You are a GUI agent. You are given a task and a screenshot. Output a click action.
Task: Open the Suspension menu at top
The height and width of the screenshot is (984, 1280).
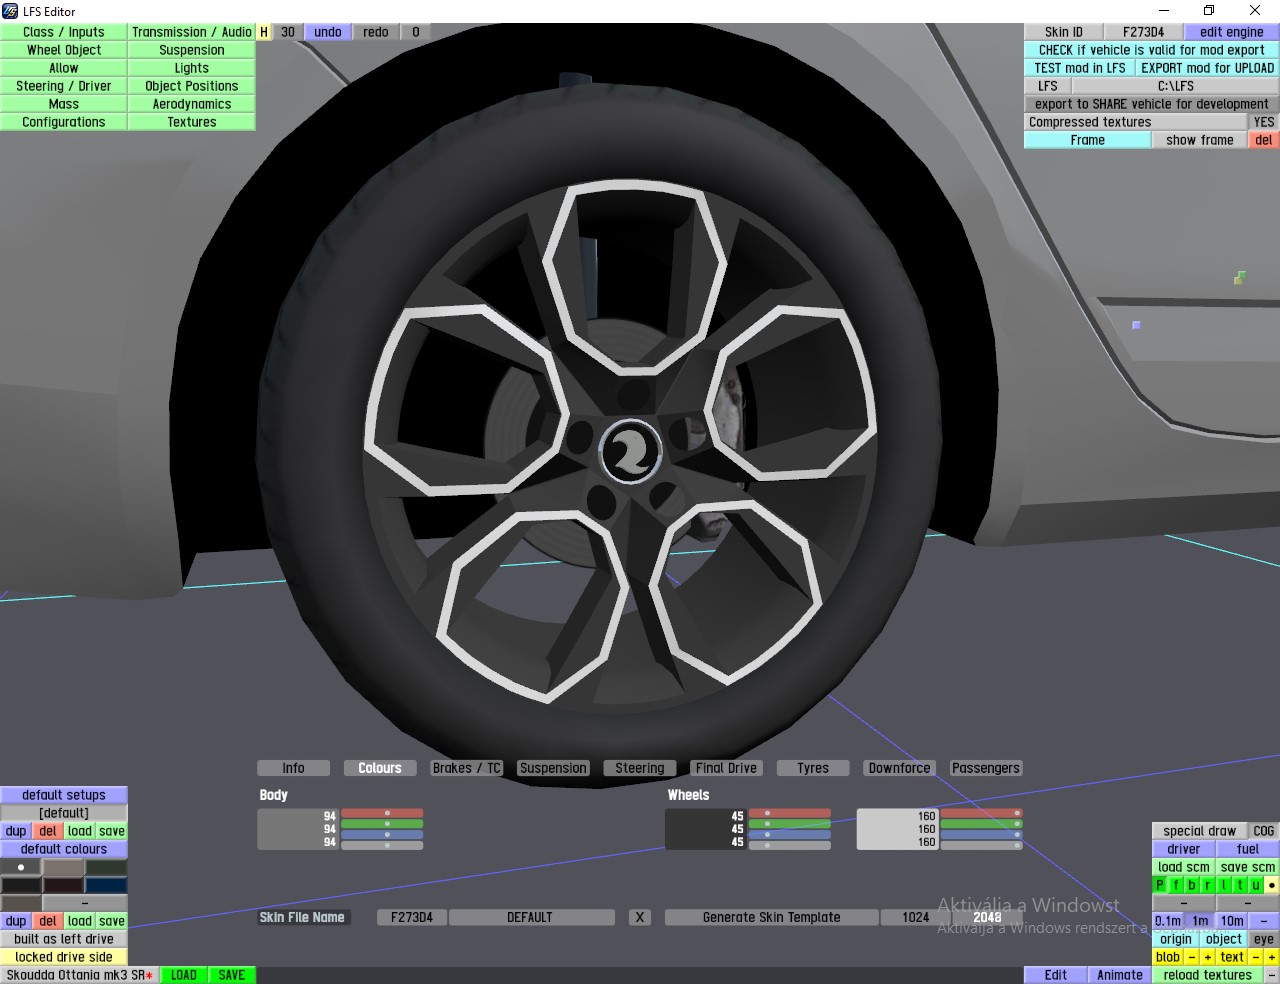click(x=192, y=50)
